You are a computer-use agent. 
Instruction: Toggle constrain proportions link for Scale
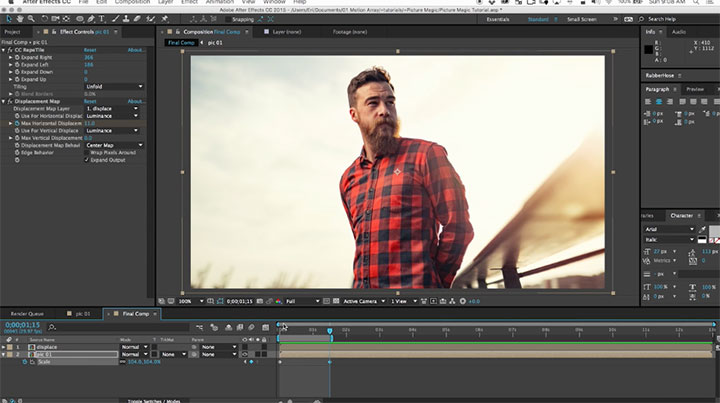pyautogui.click(x=123, y=362)
